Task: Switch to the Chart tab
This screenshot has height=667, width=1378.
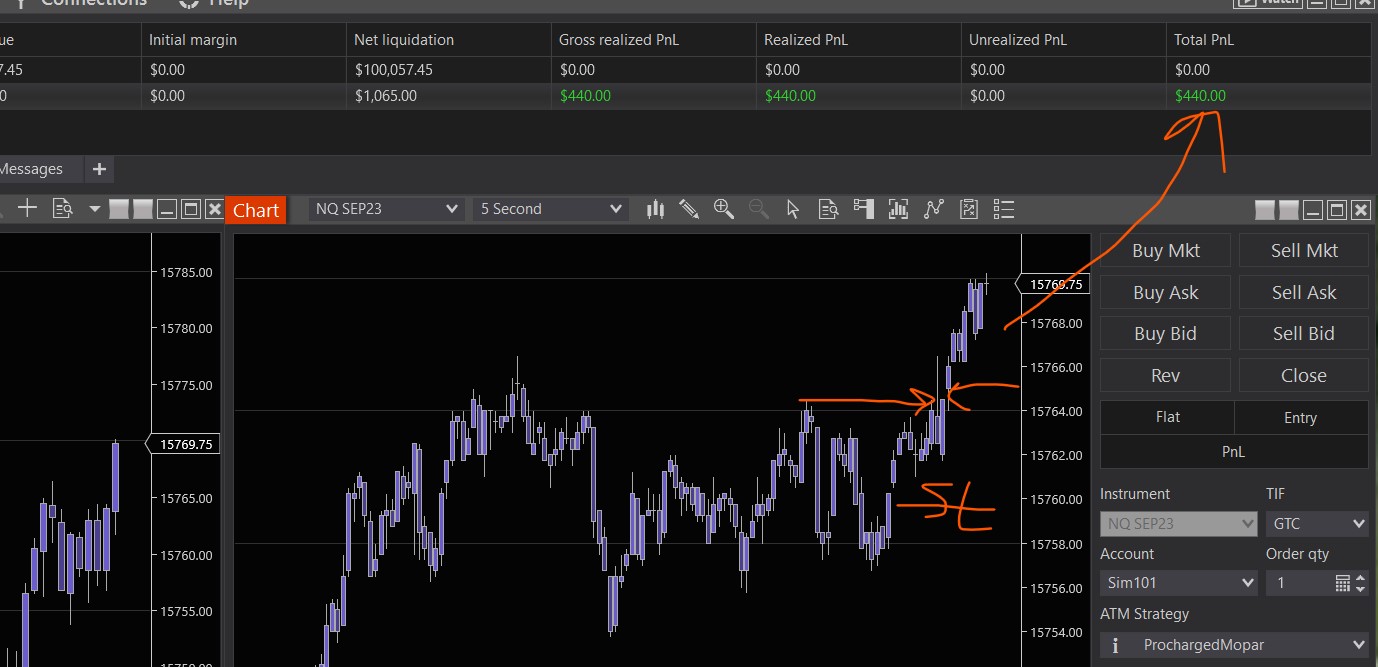Action: tap(256, 210)
